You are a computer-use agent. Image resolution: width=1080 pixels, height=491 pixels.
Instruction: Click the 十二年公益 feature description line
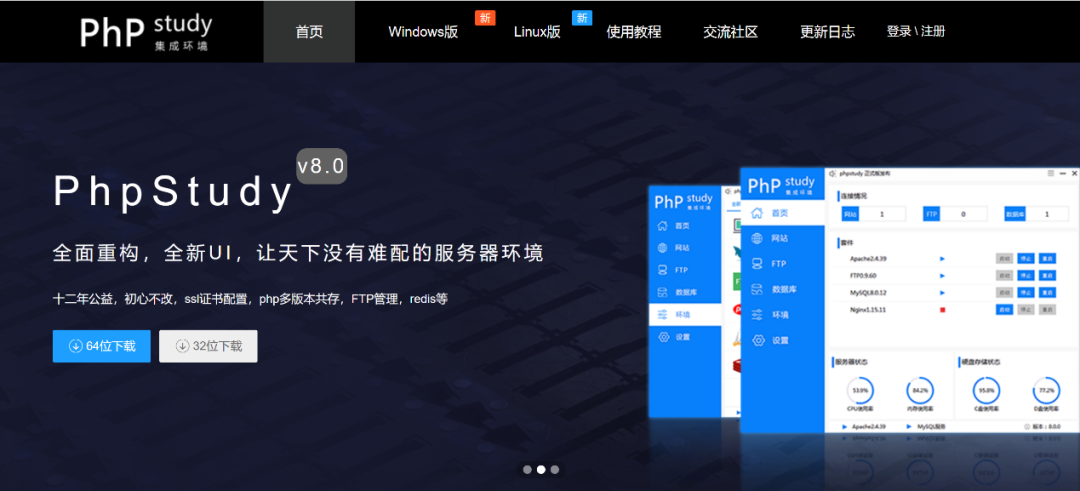point(251,299)
